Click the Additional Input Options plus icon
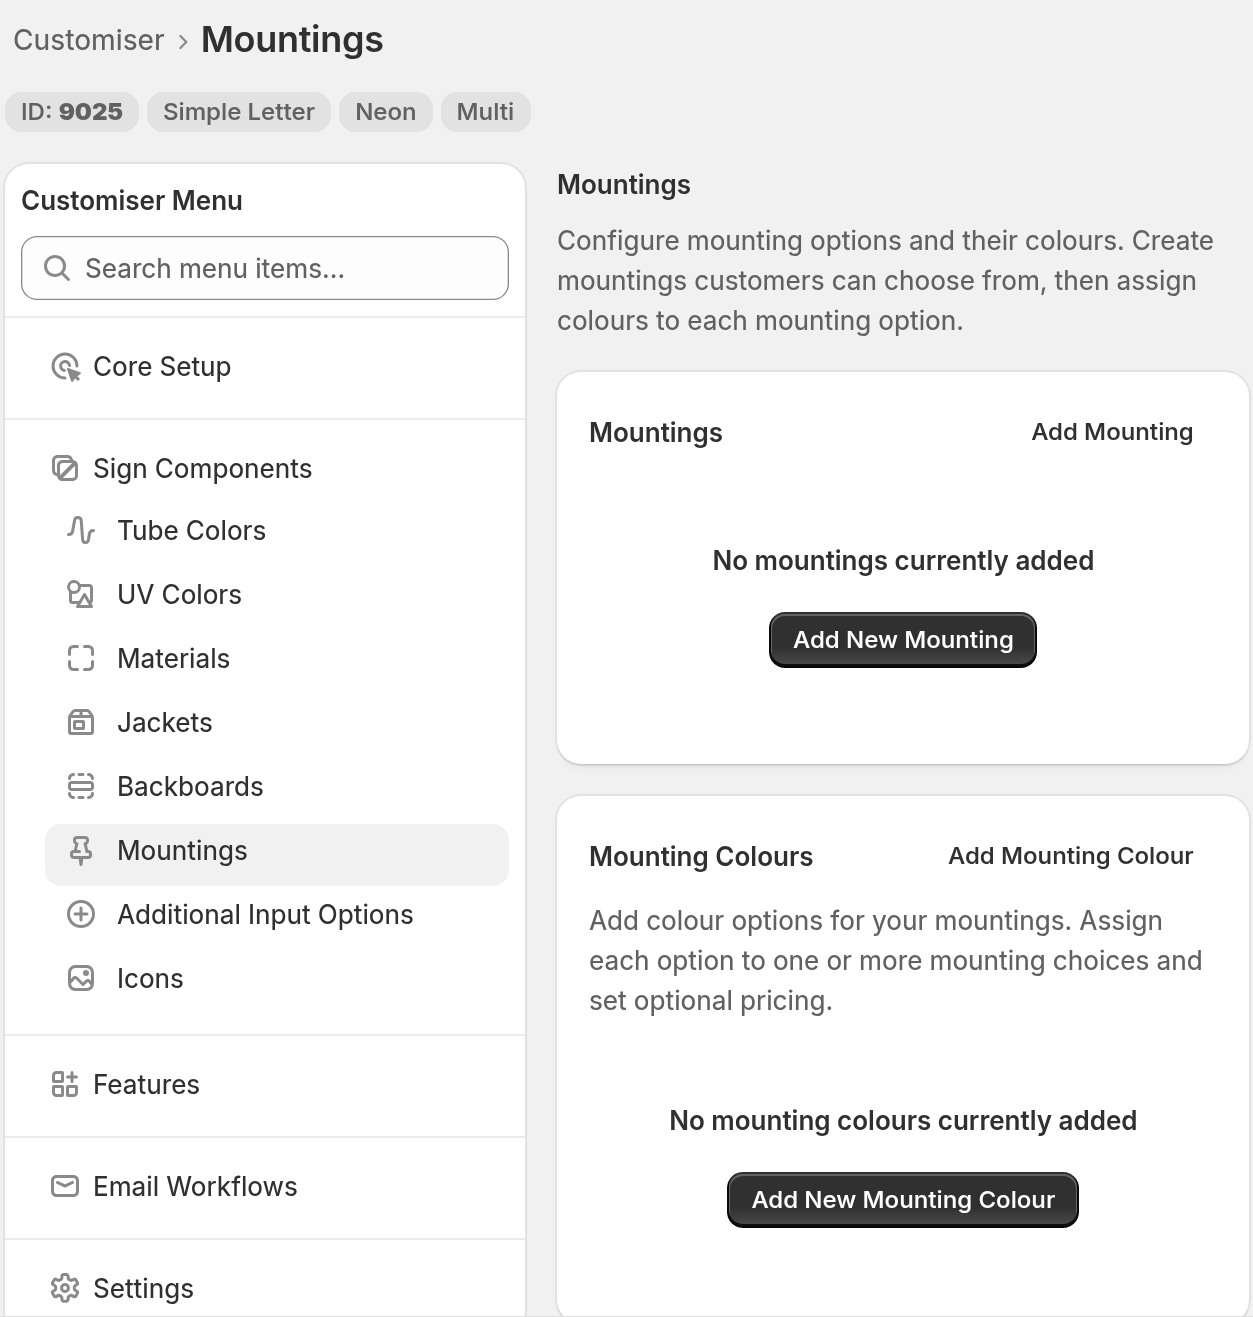 81,914
